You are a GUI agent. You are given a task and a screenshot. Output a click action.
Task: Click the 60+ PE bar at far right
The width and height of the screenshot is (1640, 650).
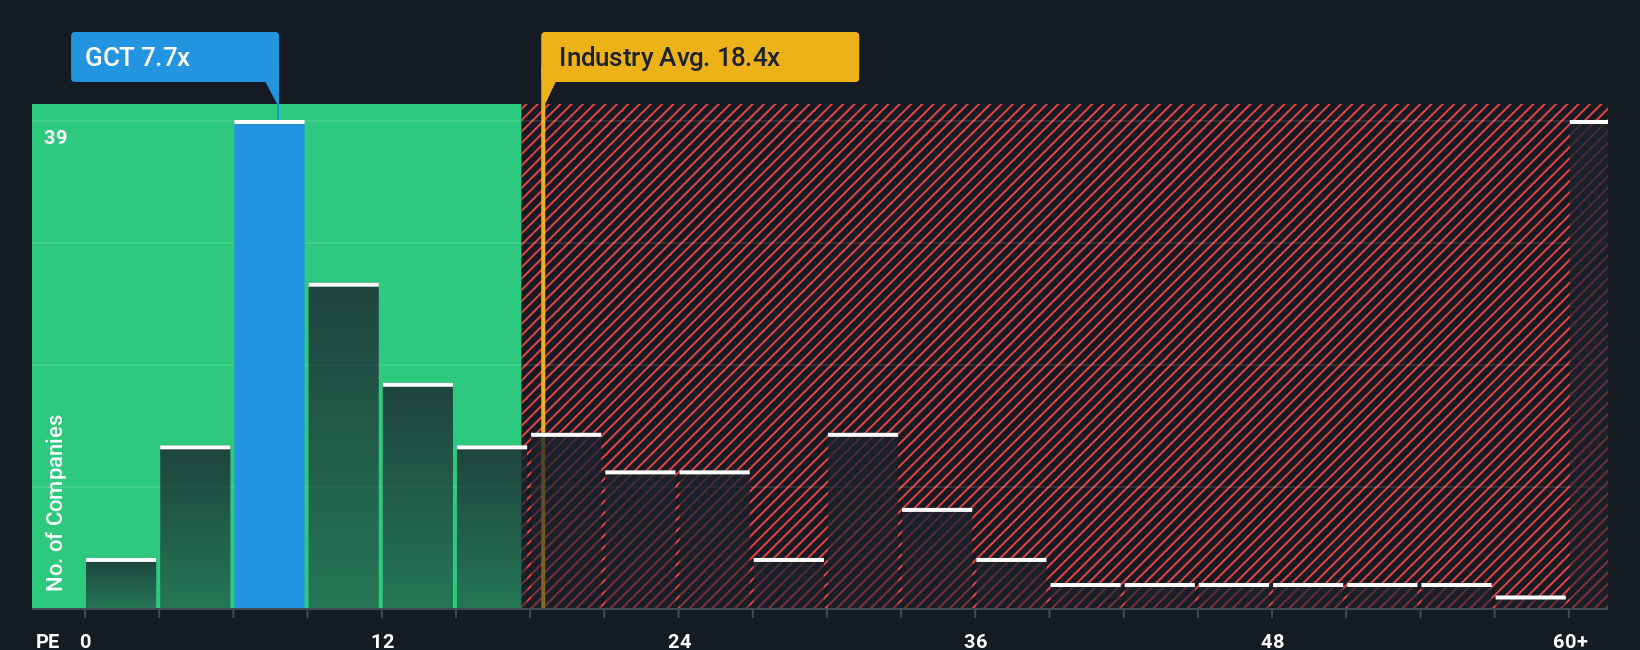1588,364
